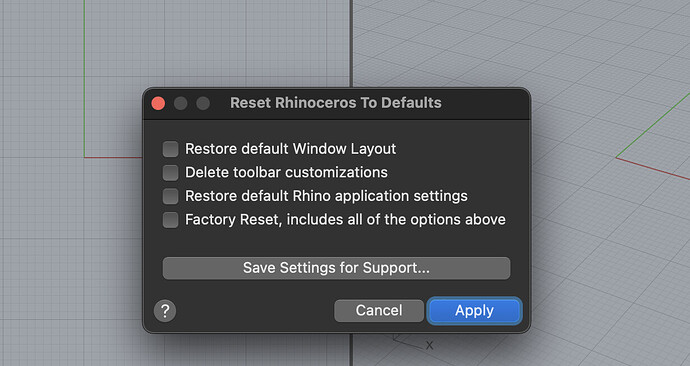Tick Restore default Rhino application settings
The height and width of the screenshot is (366, 690).
(170, 196)
